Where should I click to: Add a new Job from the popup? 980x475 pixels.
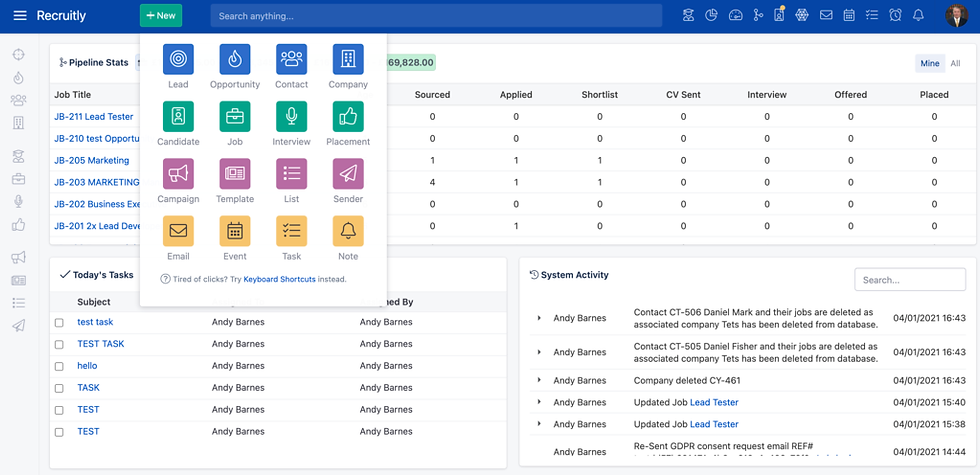click(235, 117)
